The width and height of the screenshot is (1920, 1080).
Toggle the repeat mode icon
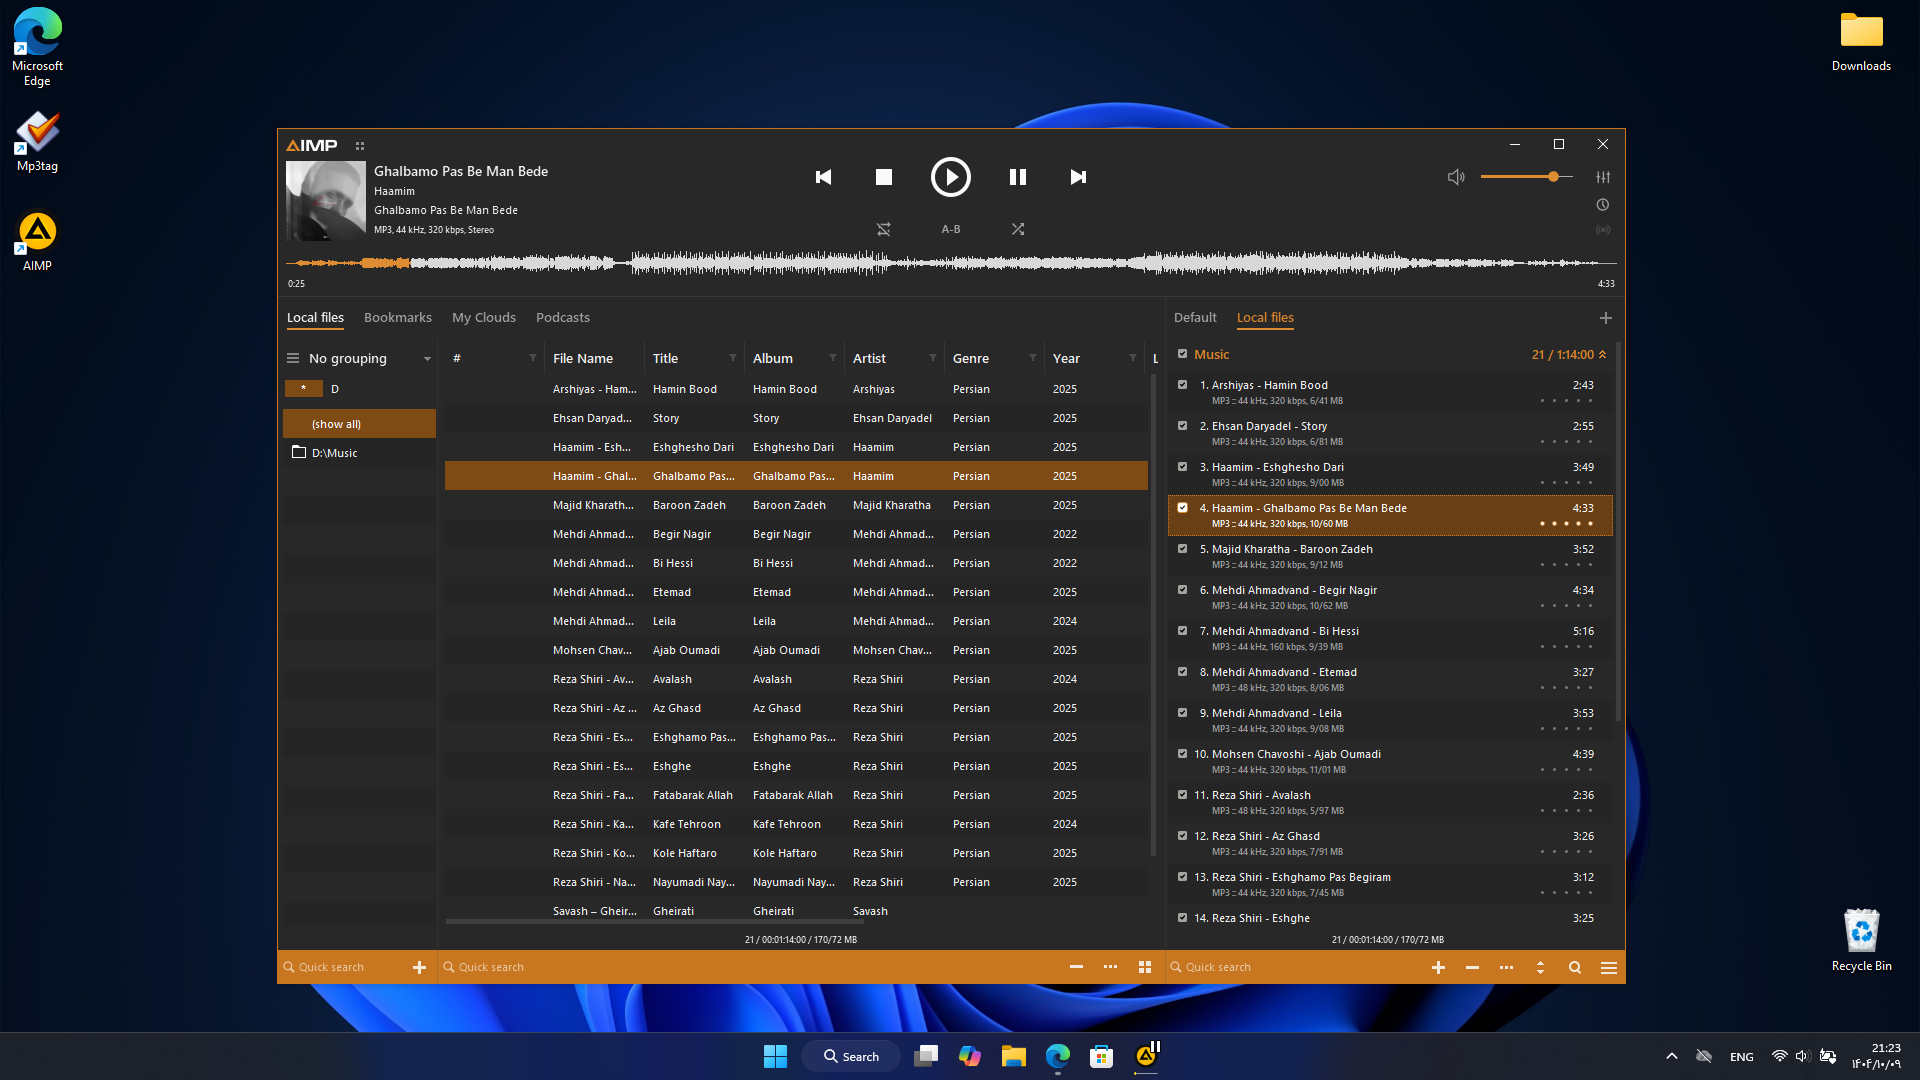point(884,229)
